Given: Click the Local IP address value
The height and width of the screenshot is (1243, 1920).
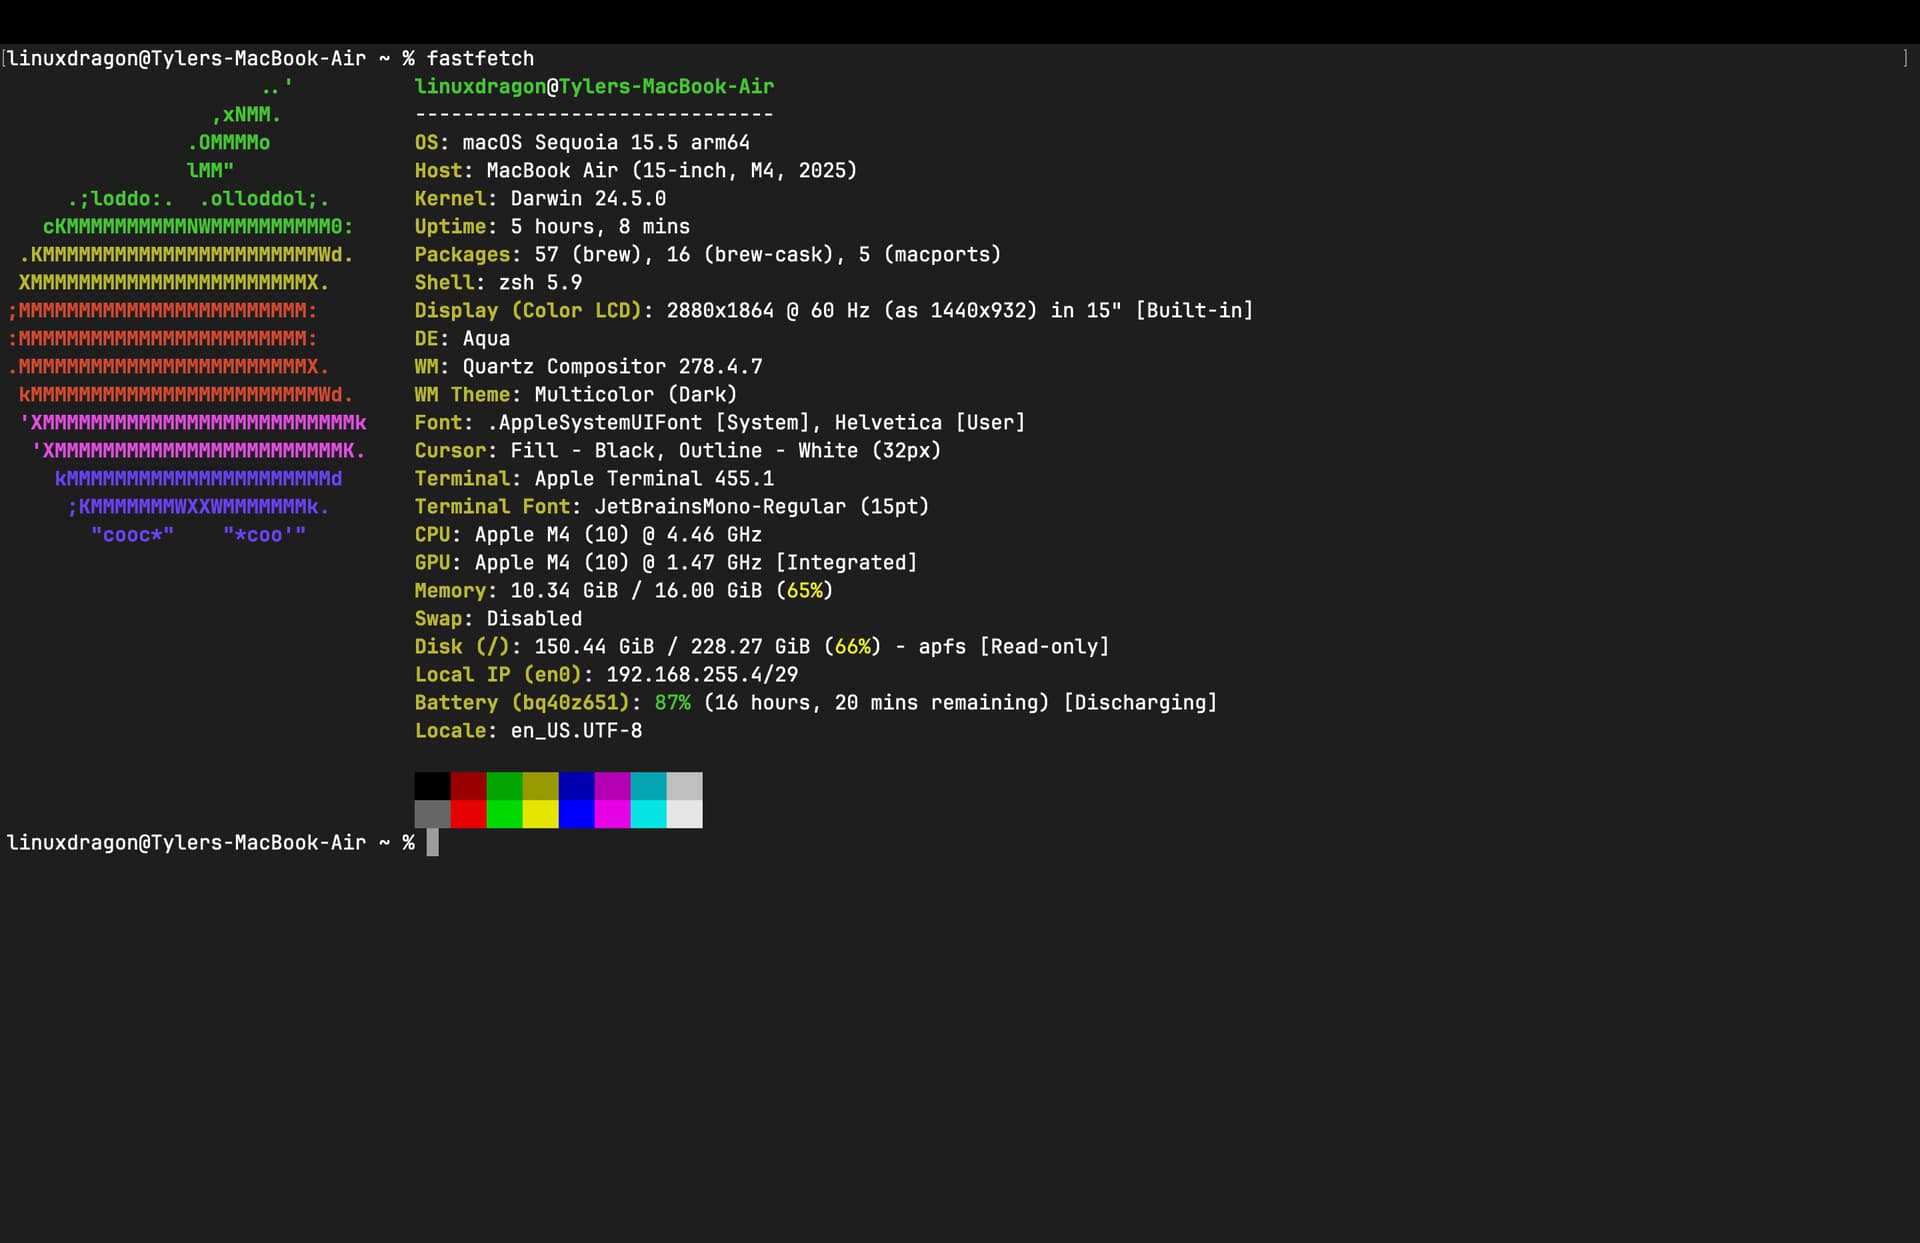Looking at the screenshot, I should coord(702,674).
